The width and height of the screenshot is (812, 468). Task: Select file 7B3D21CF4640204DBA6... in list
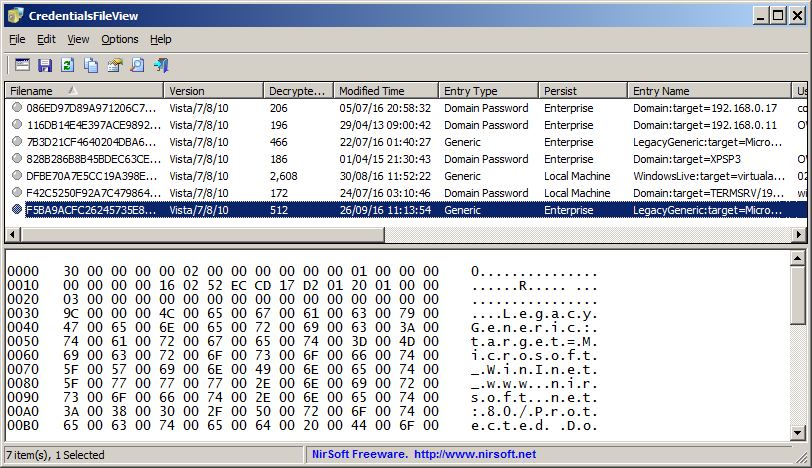click(91, 142)
